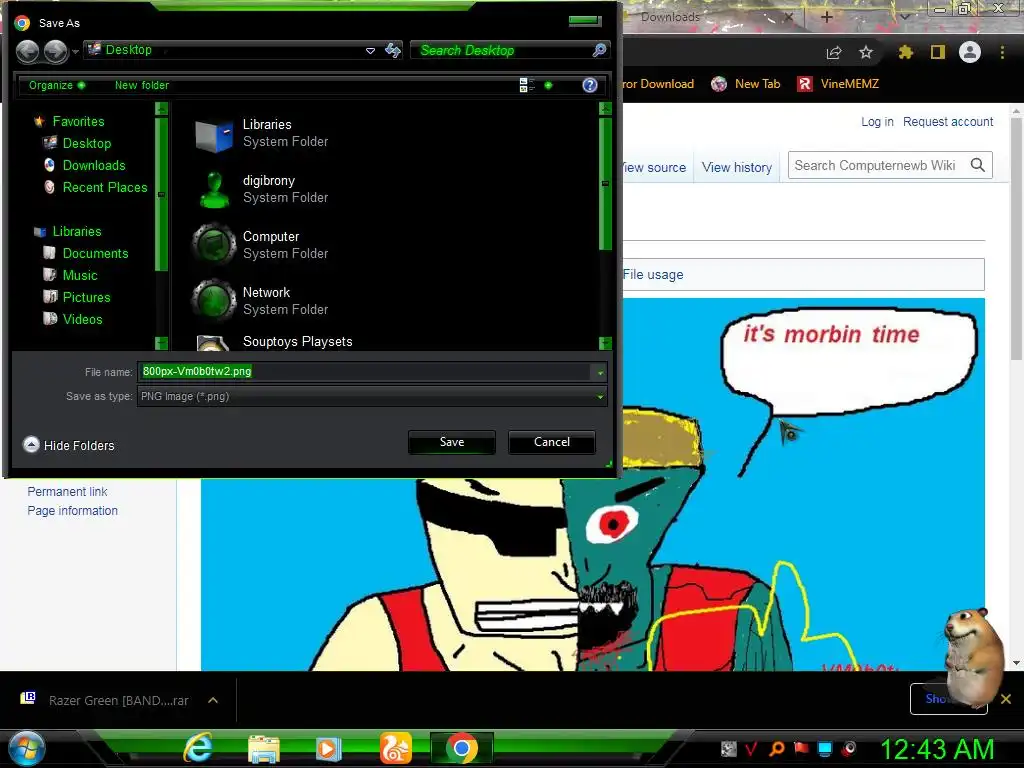The height and width of the screenshot is (768, 1024).
Task: Select the Pictures library
Action: point(86,298)
